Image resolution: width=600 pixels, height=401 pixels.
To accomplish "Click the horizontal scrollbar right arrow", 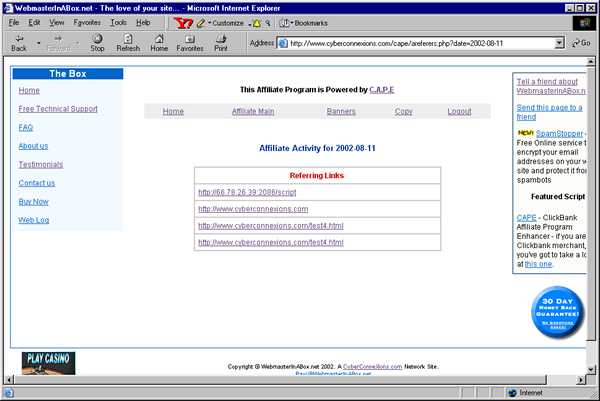I will [581, 380].
